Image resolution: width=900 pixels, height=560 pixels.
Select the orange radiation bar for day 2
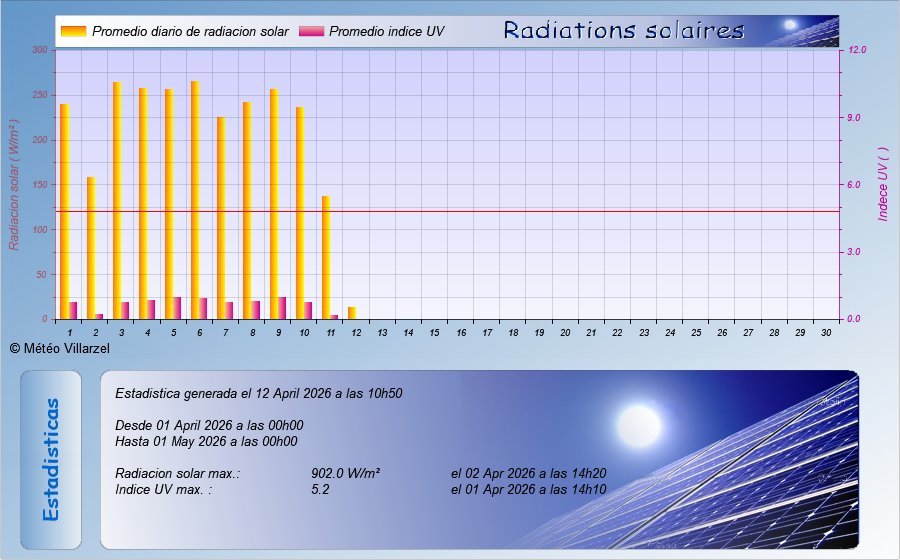click(x=90, y=248)
